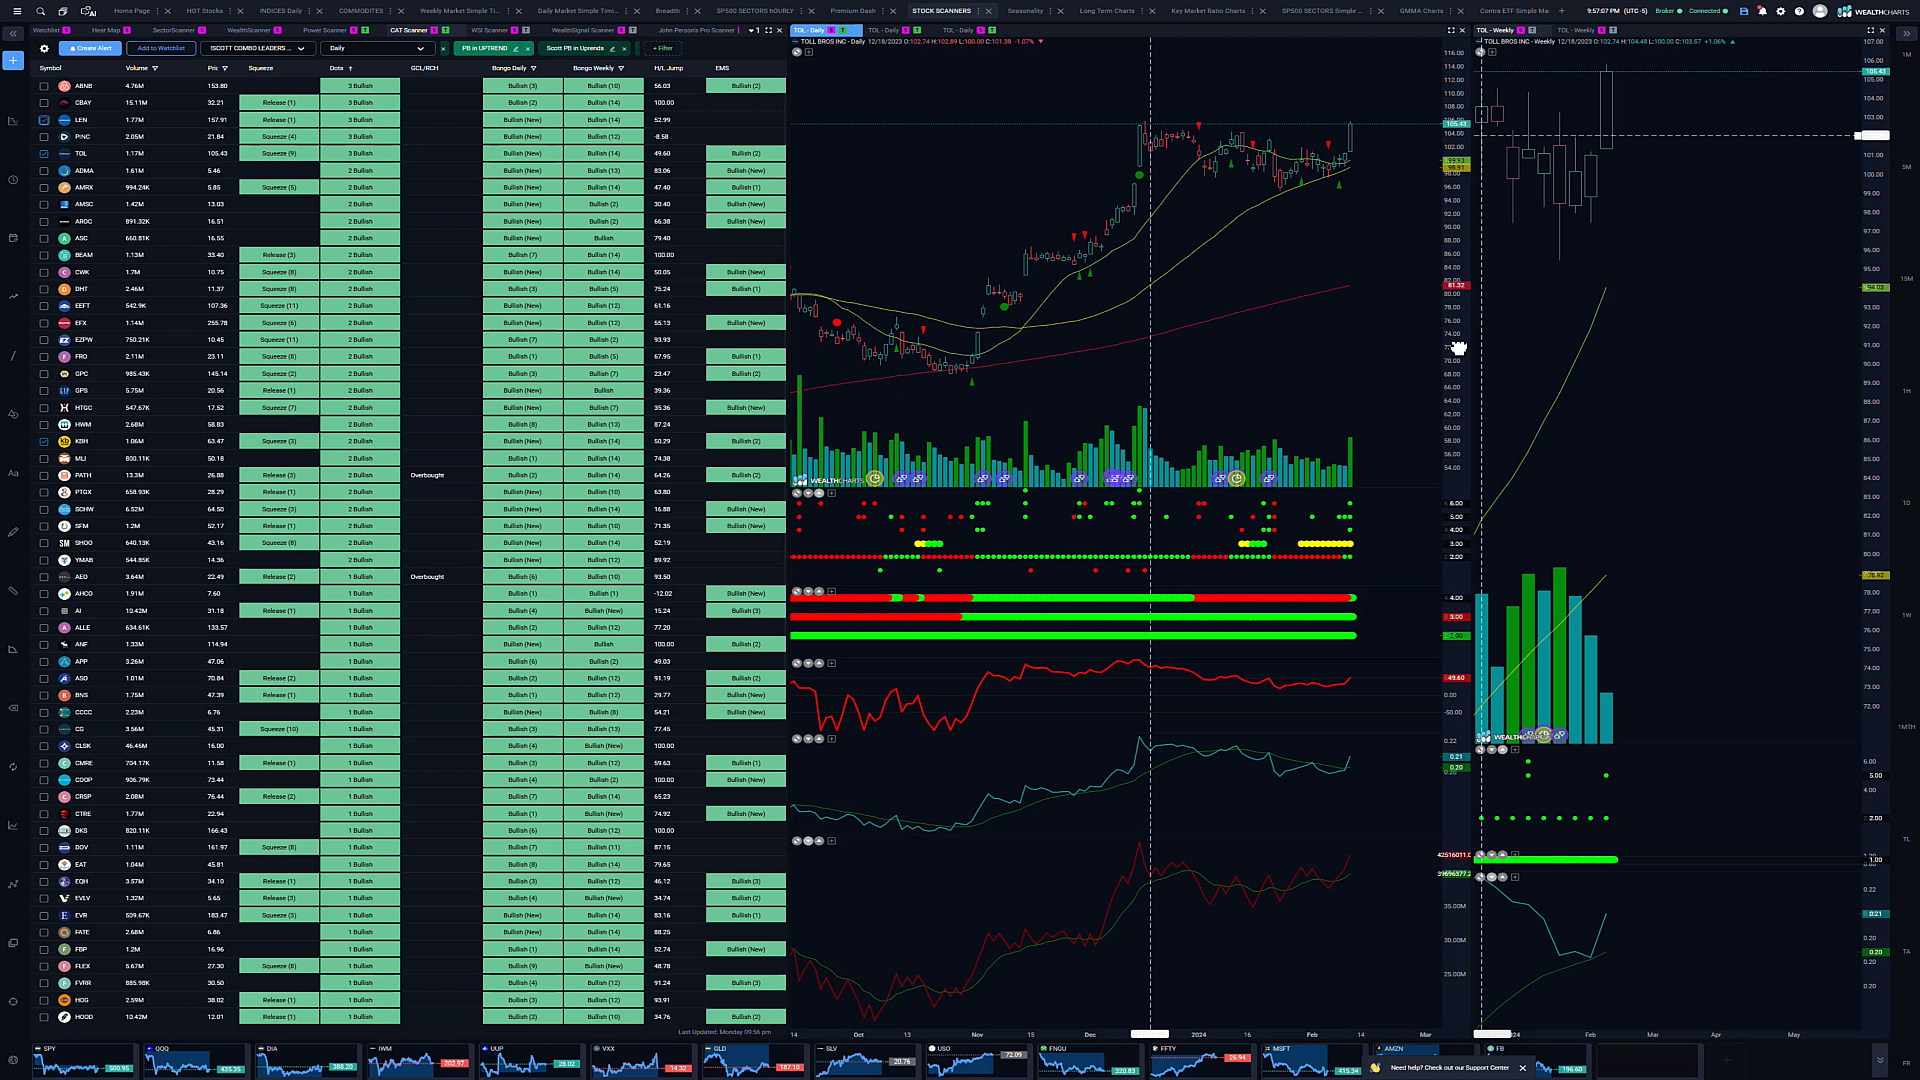Toggle checkbox for PNC row

(x=44, y=137)
